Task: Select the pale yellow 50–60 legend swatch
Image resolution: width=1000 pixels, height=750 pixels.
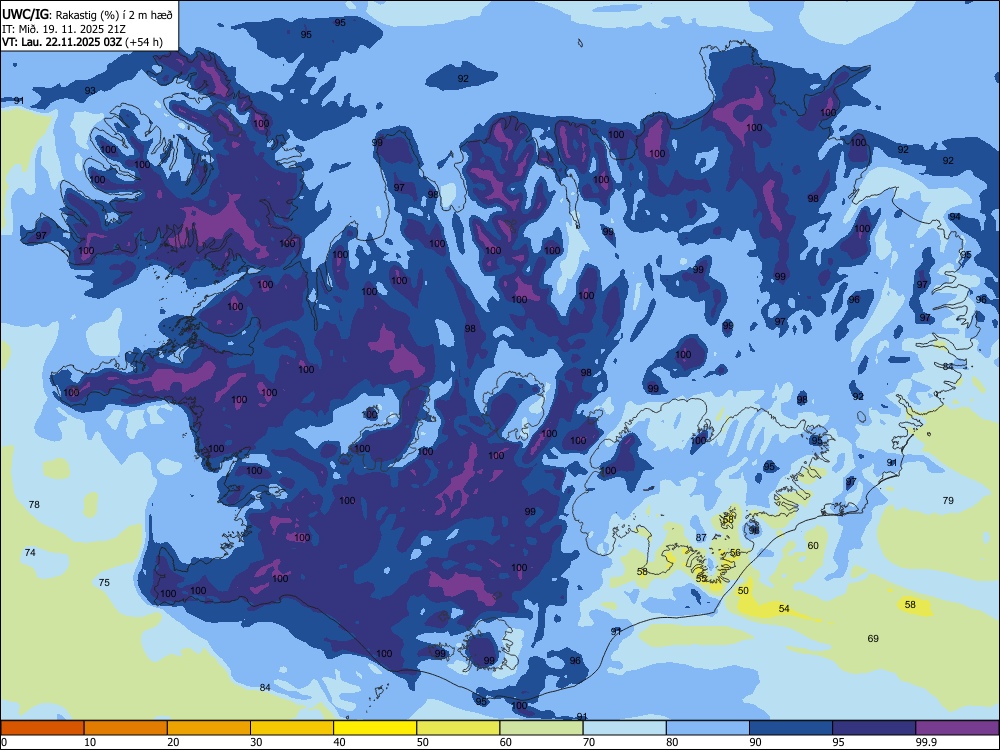Action: 458,728
